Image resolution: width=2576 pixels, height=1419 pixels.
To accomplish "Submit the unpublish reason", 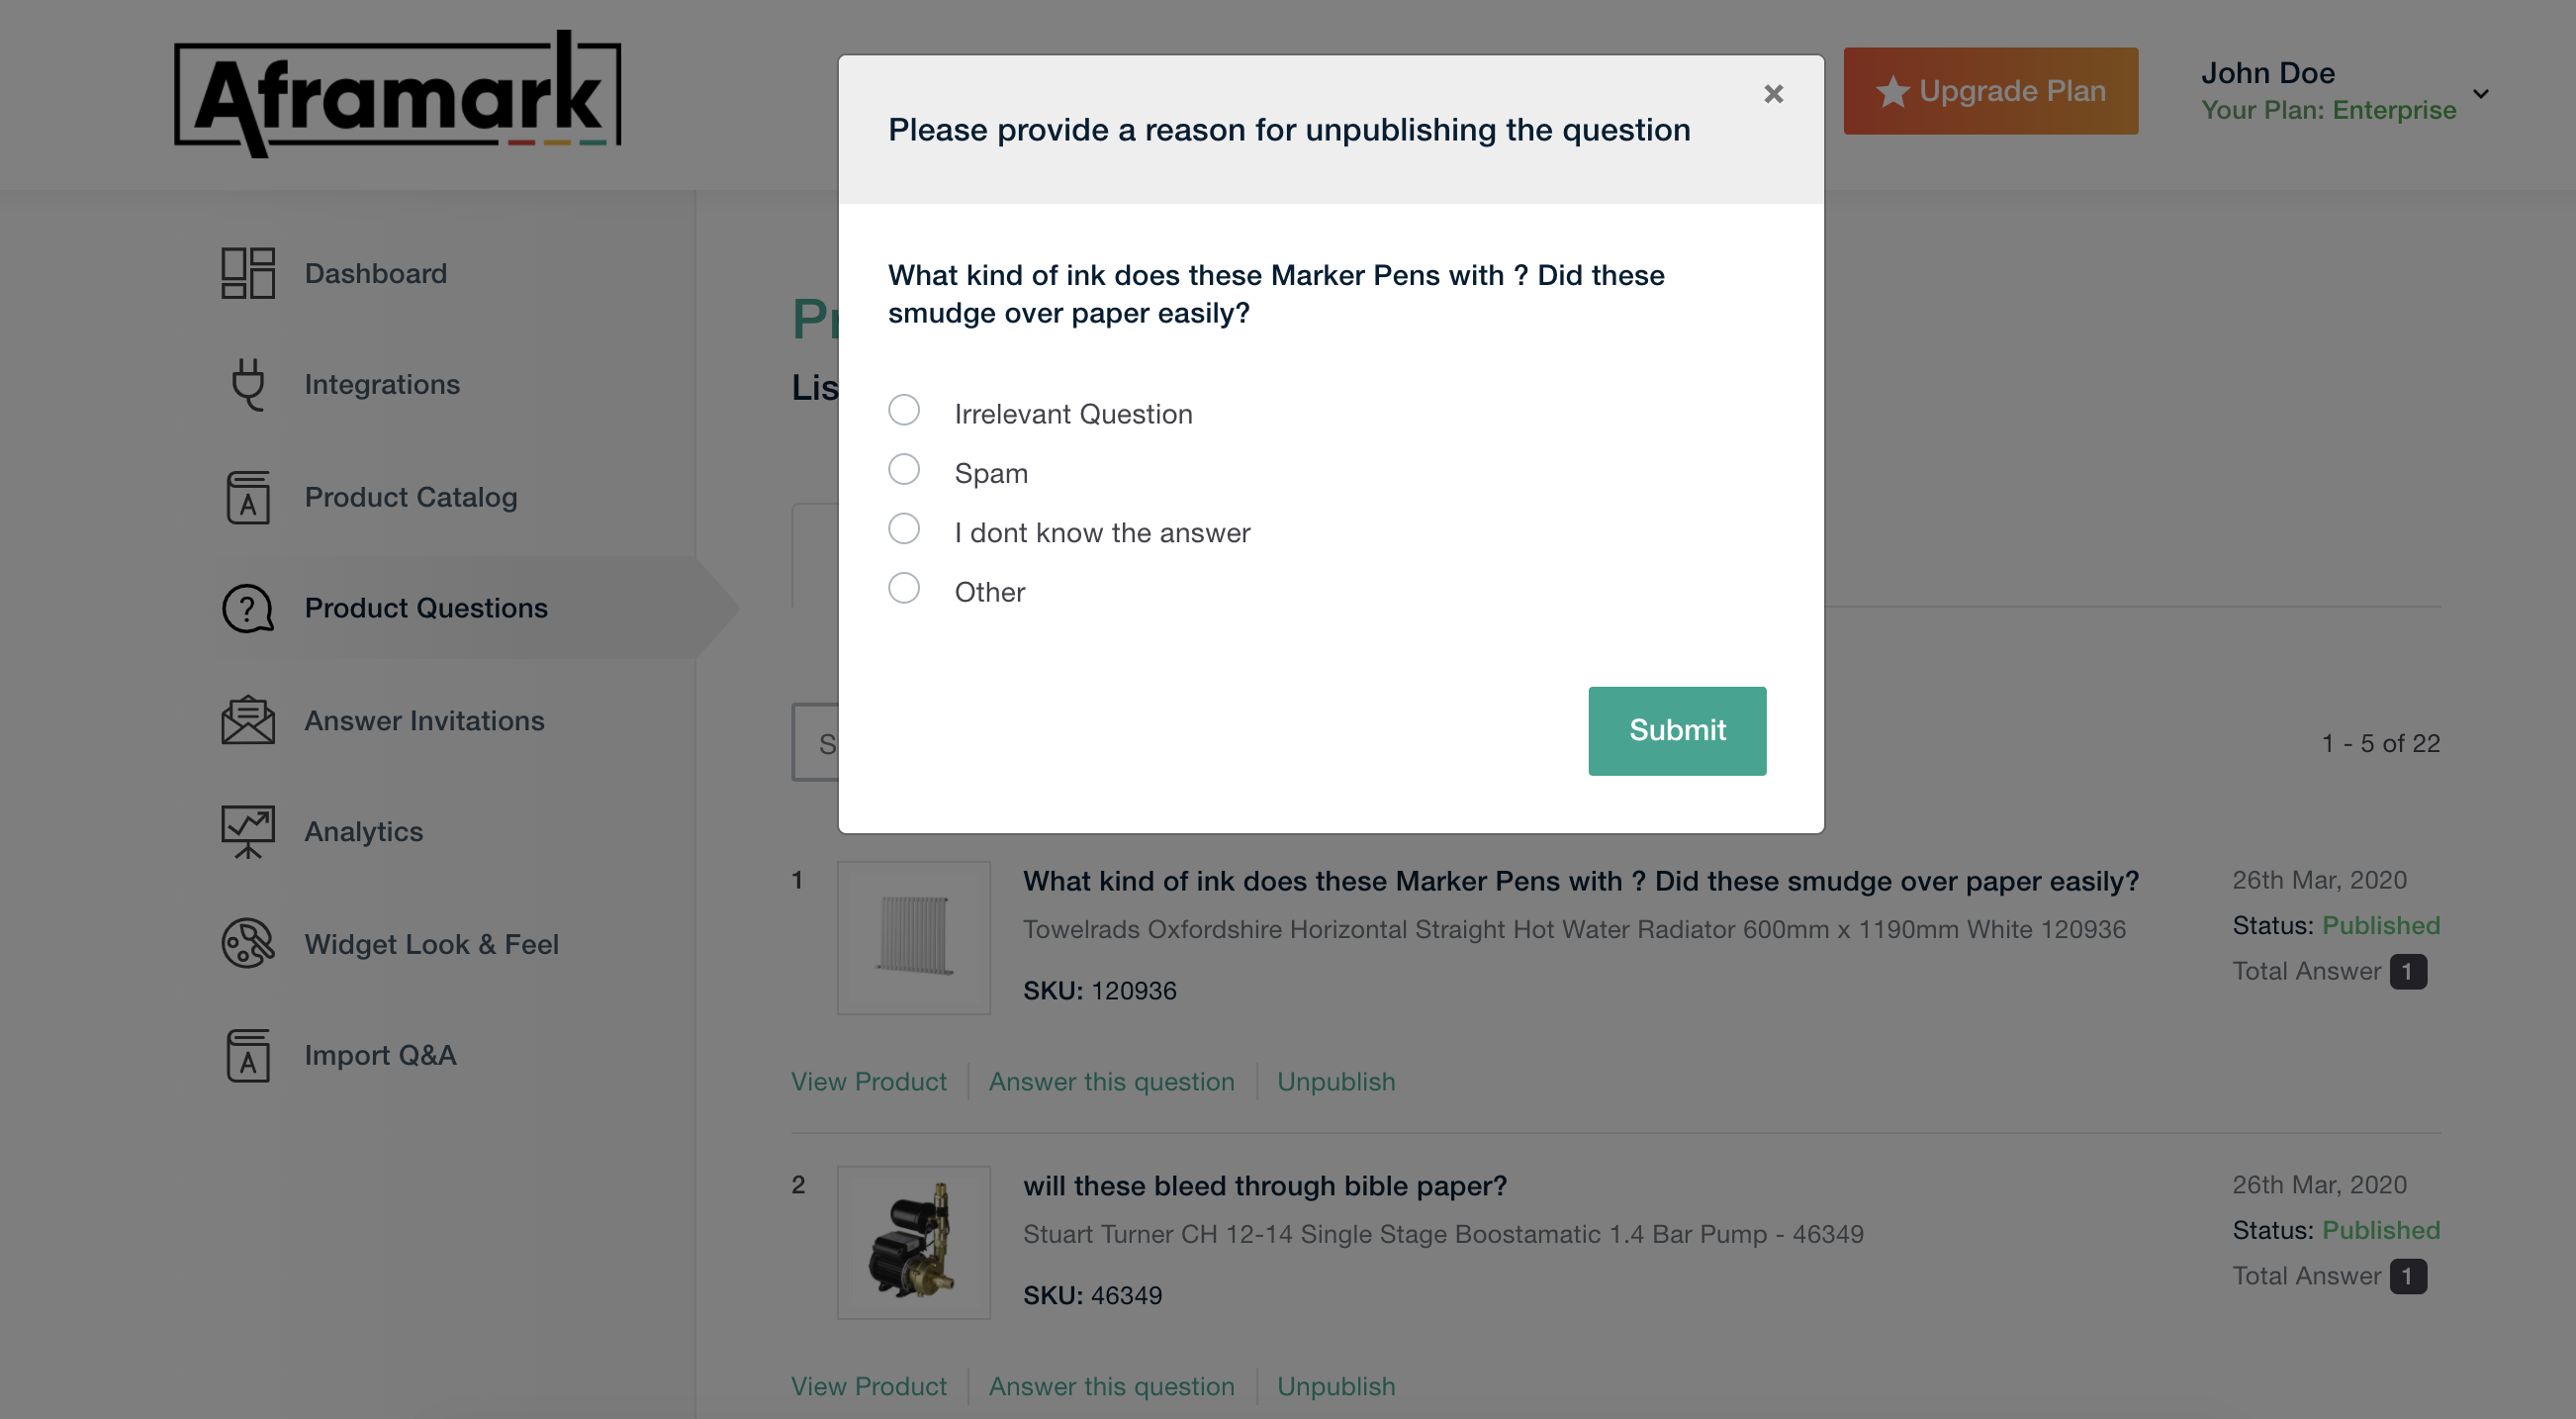I will click(x=1676, y=730).
